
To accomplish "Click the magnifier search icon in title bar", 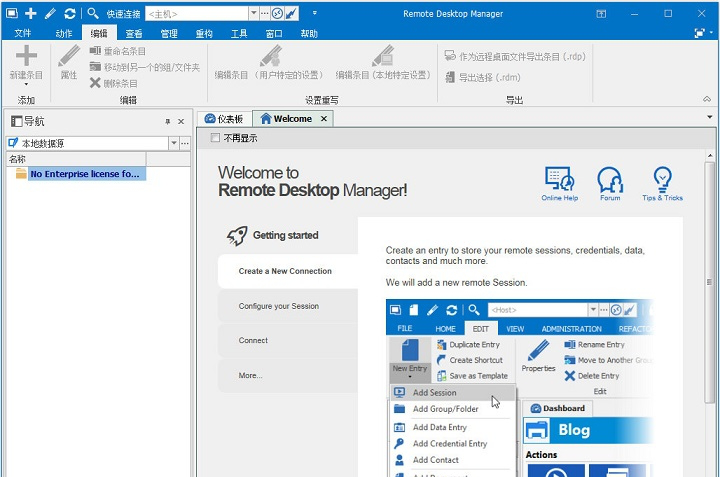I will point(93,13).
